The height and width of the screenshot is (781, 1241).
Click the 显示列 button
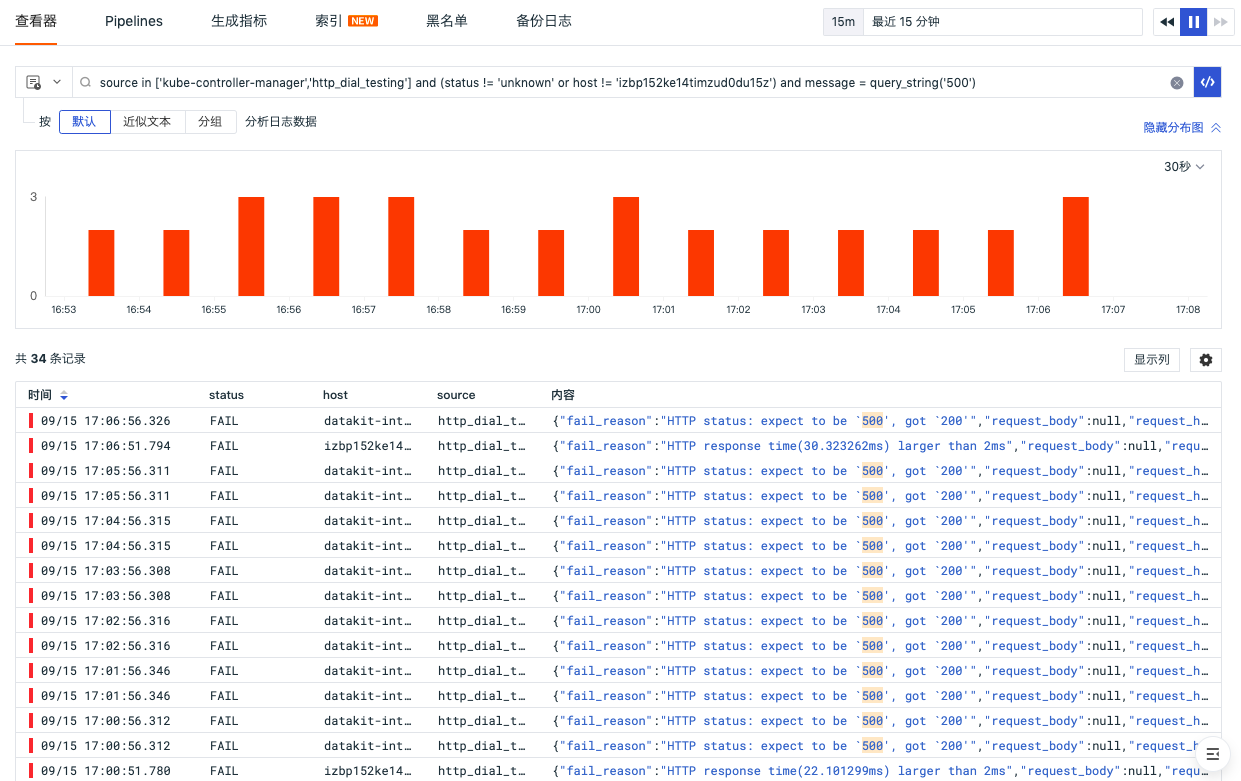[1152, 360]
